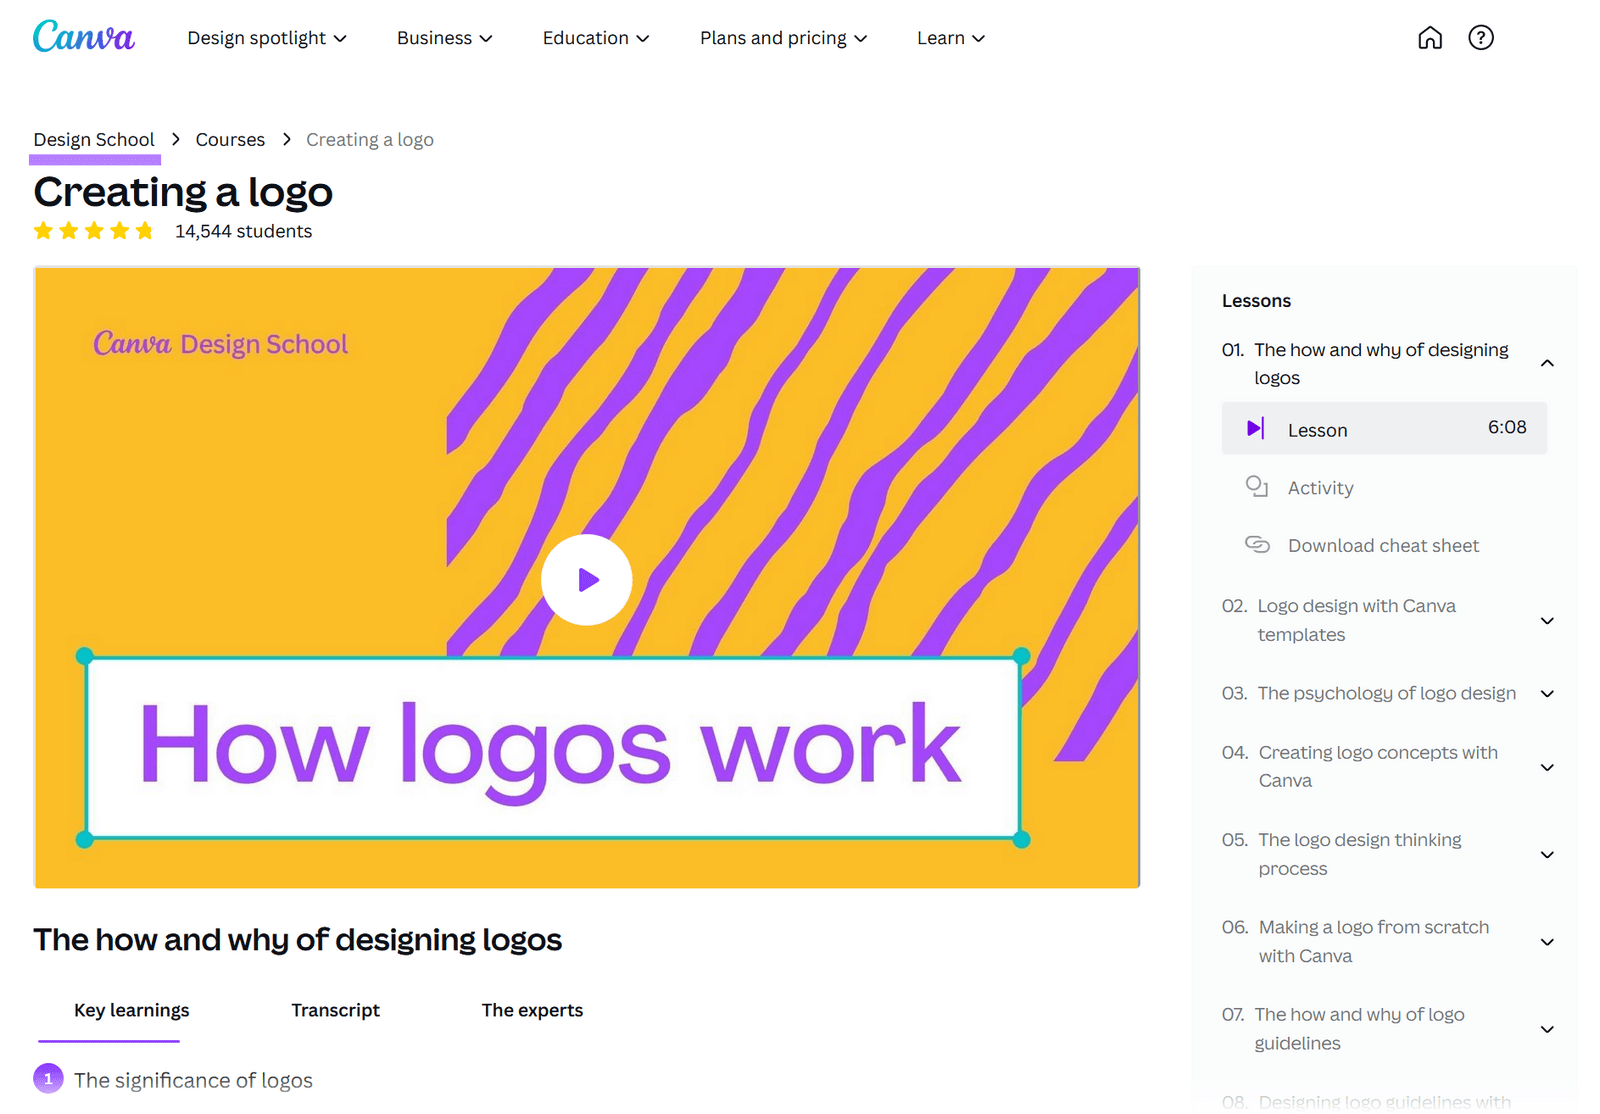The height and width of the screenshot is (1114, 1600).
Task: Open the "Design spotlight" menu
Action: tap(266, 37)
